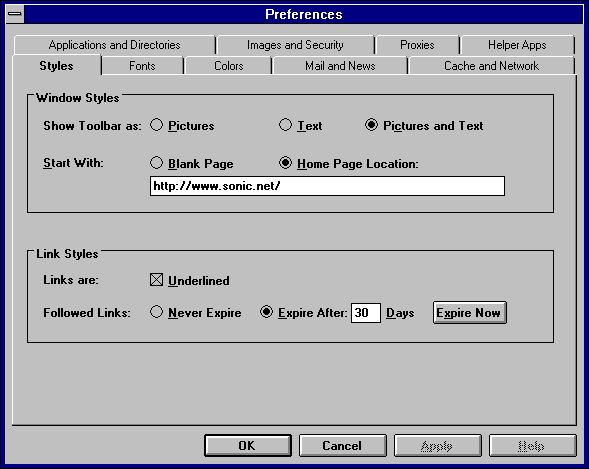Click the Expire Now button
The height and width of the screenshot is (469, 589).
470,312
